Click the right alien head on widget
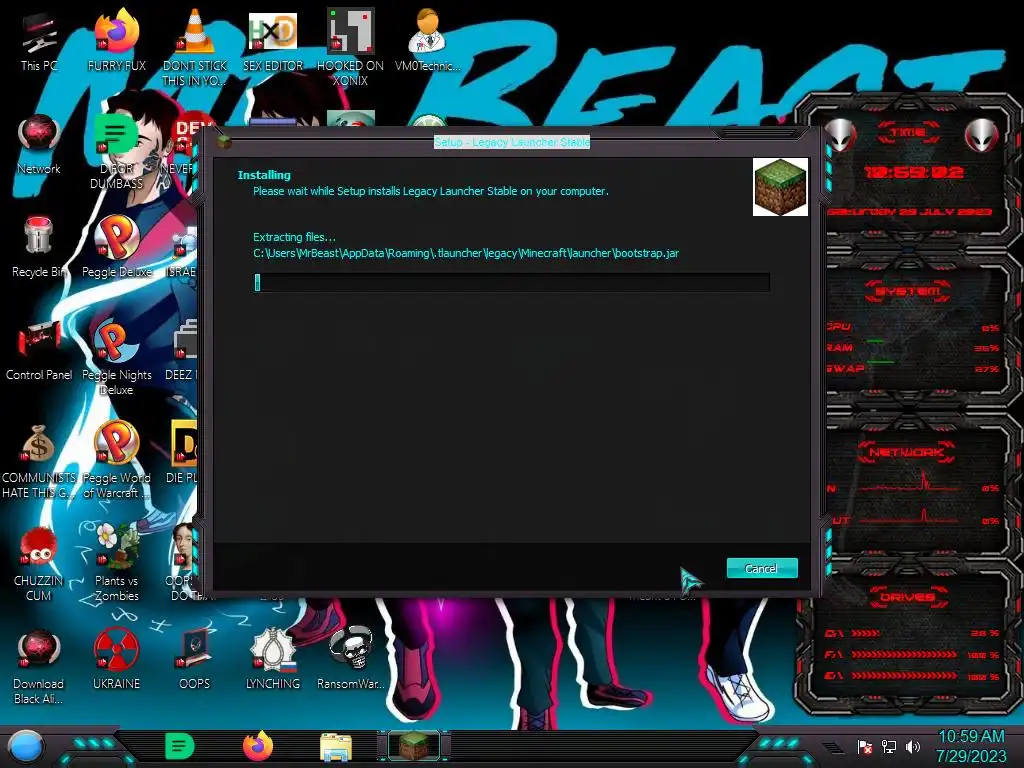The height and width of the screenshot is (768, 1024). click(981, 135)
